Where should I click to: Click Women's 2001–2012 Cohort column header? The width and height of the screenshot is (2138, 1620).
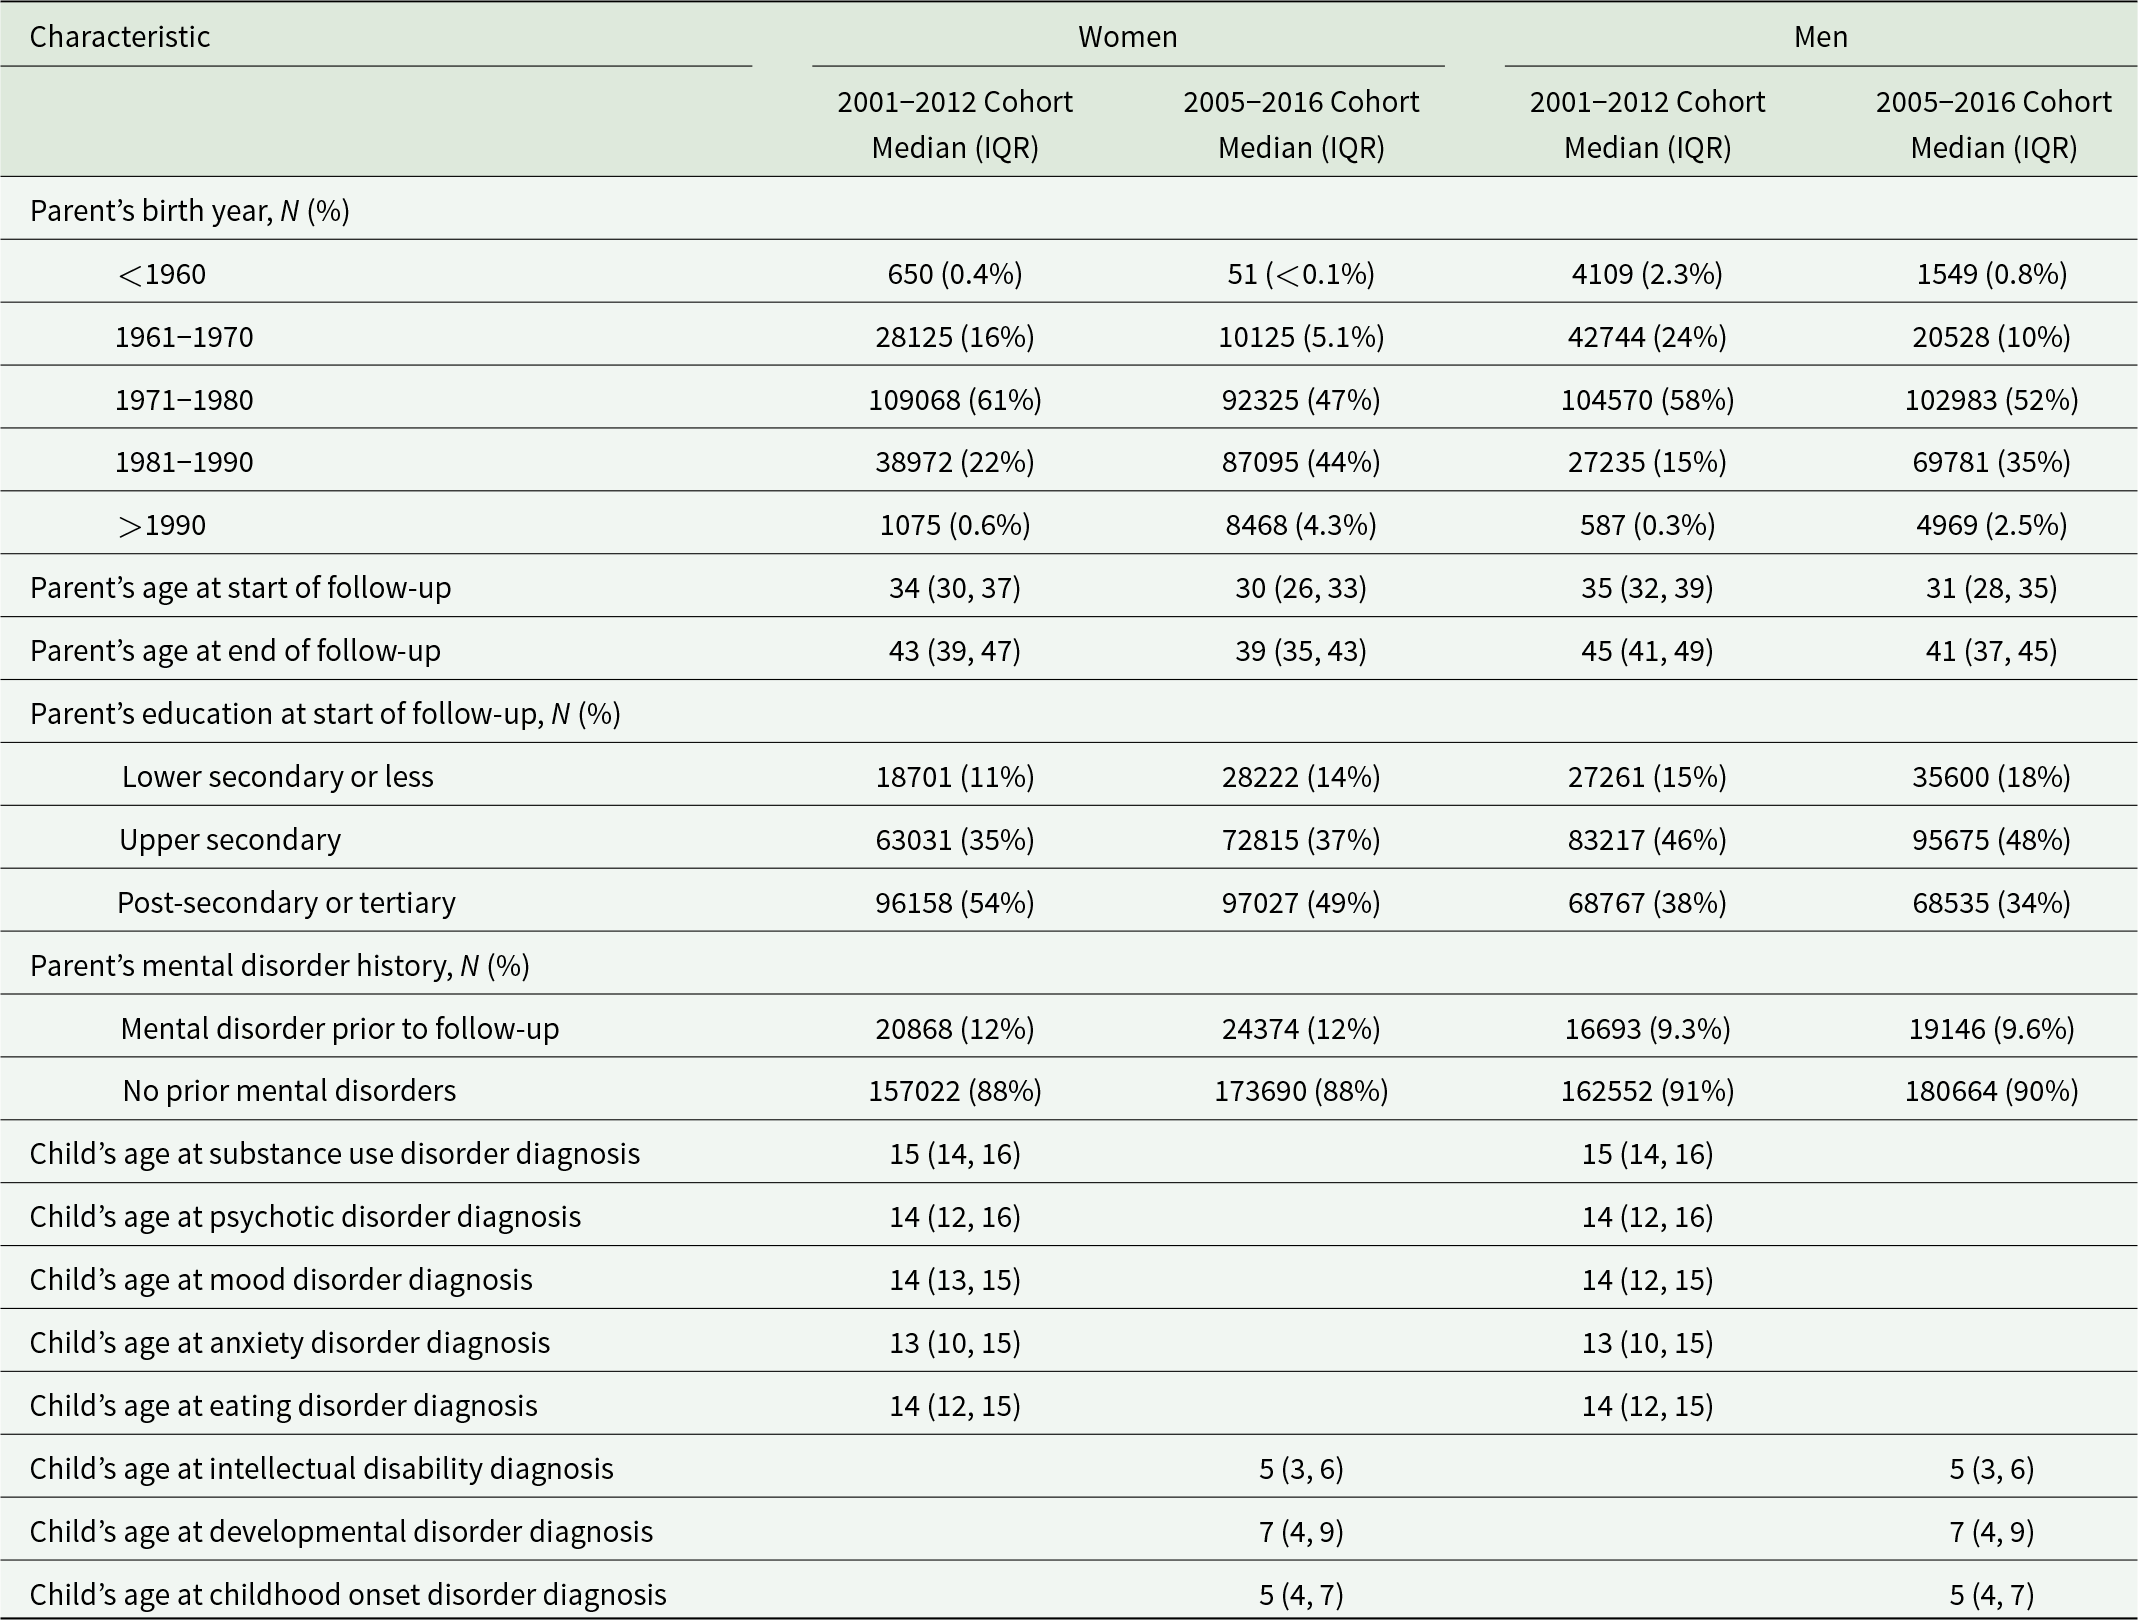[x=954, y=124]
